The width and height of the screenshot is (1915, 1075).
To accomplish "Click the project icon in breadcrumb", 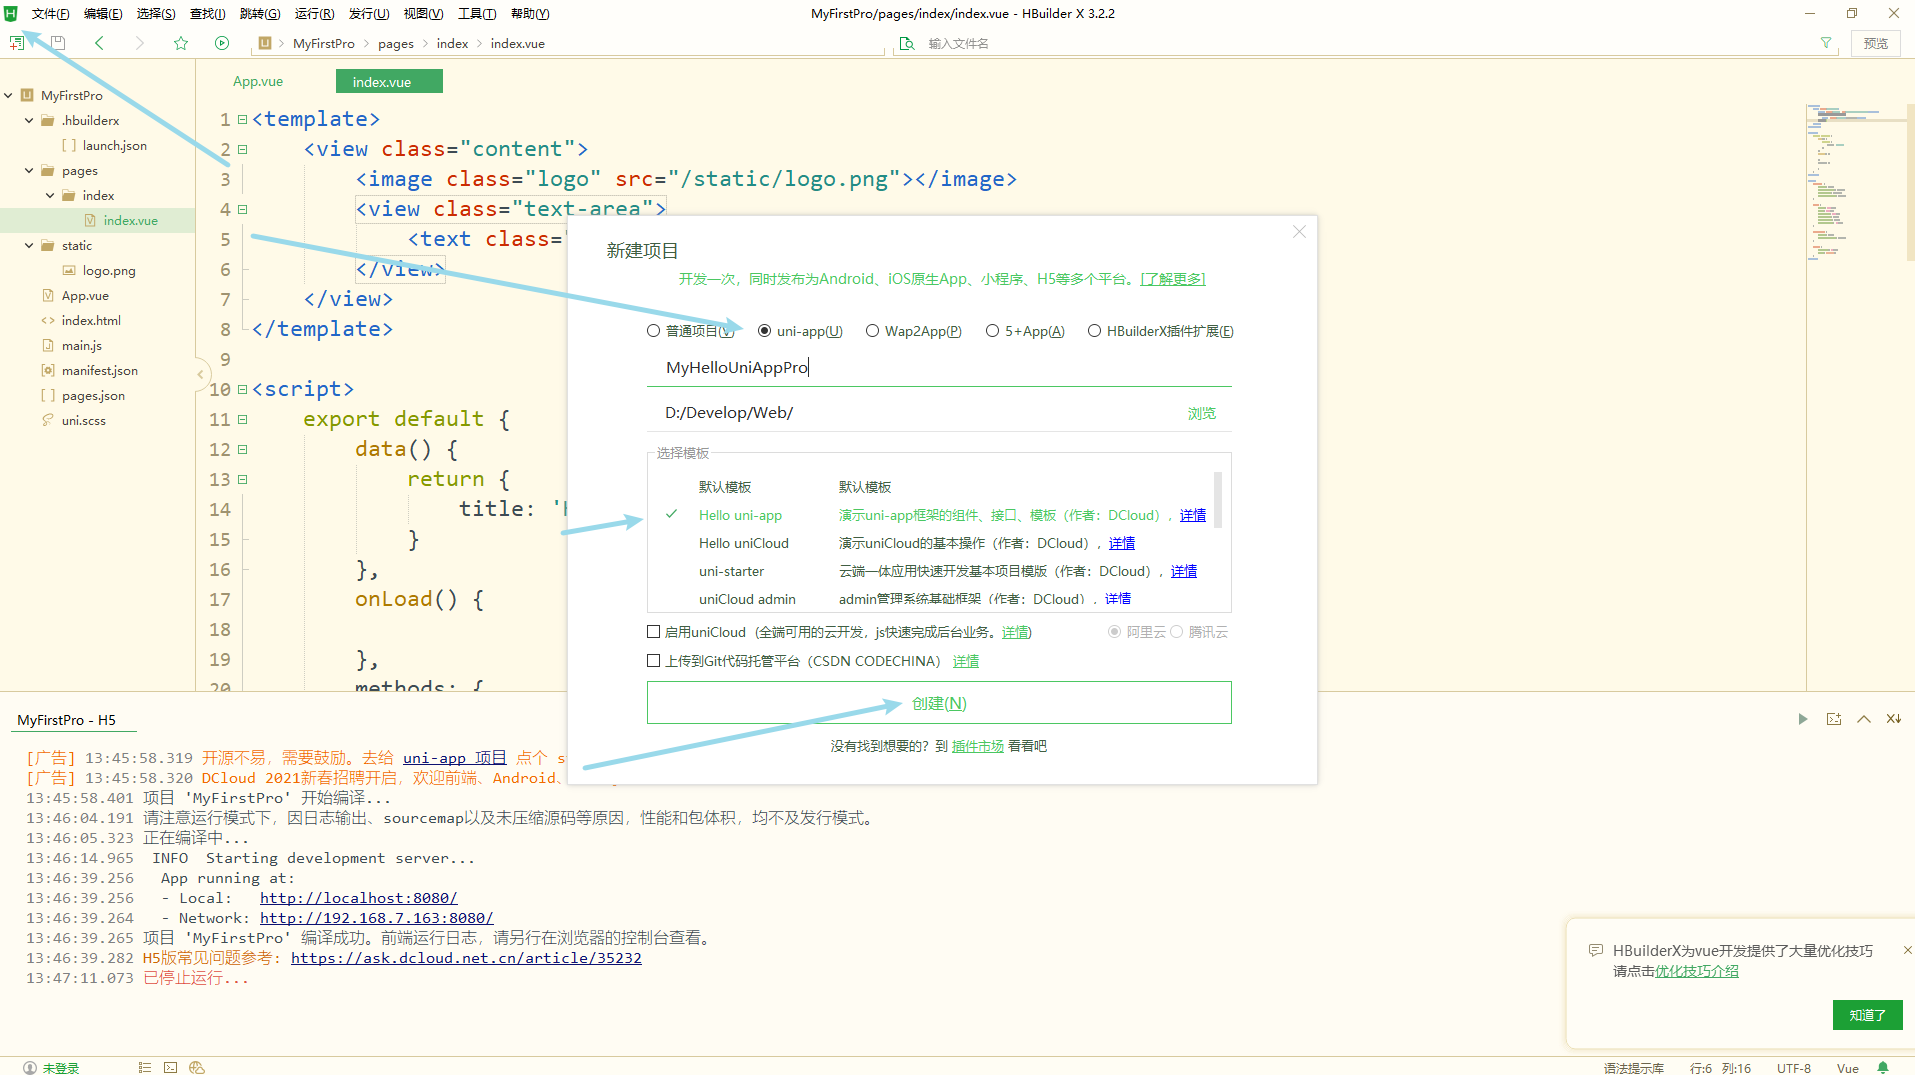I will [x=265, y=43].
